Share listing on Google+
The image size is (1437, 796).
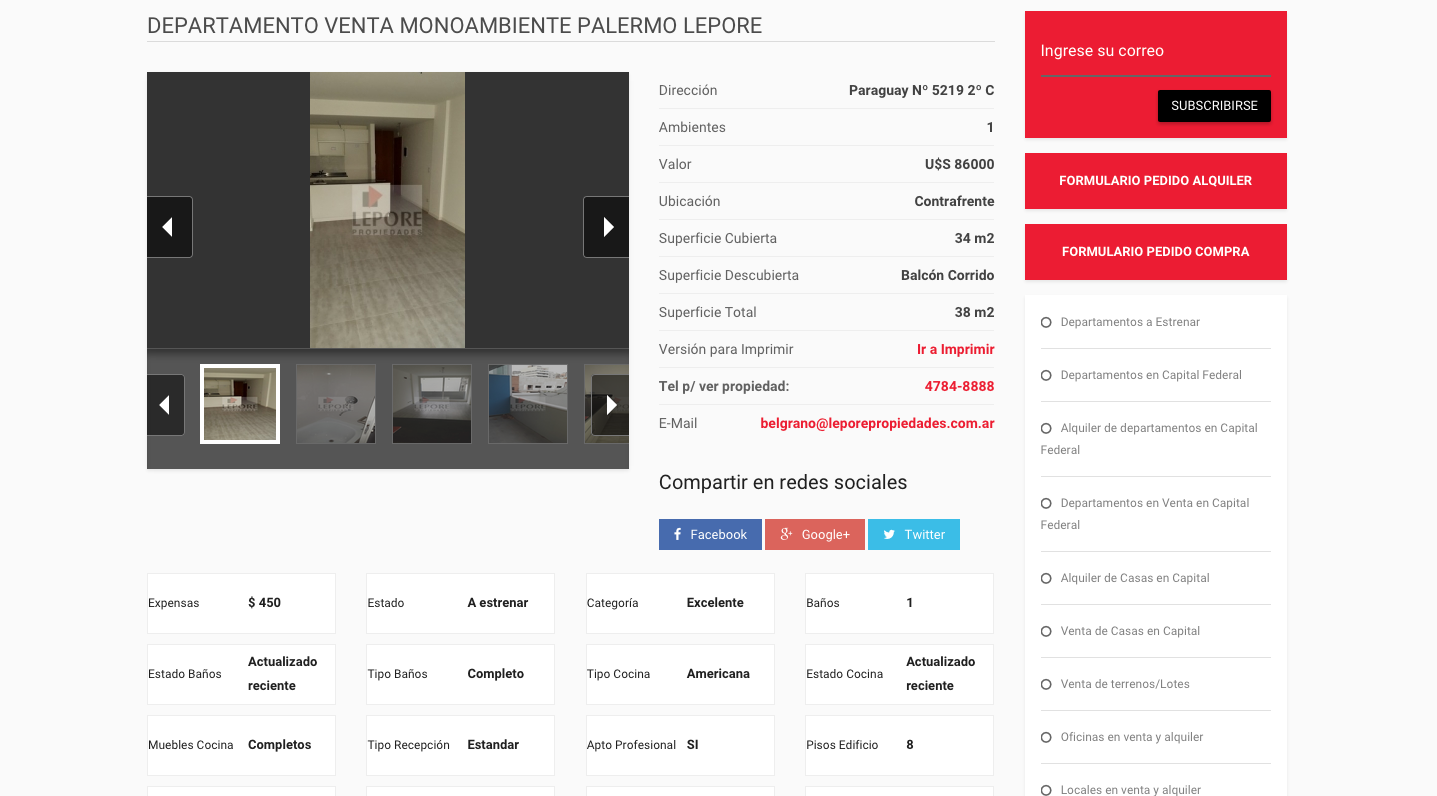(815, 534)
